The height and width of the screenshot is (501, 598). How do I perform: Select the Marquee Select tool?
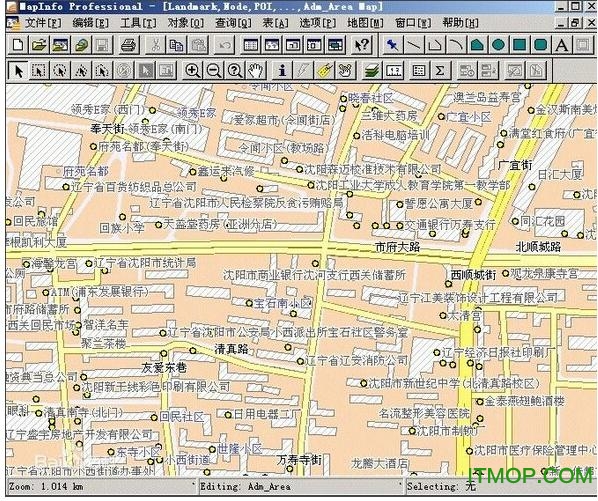(39, 71)
